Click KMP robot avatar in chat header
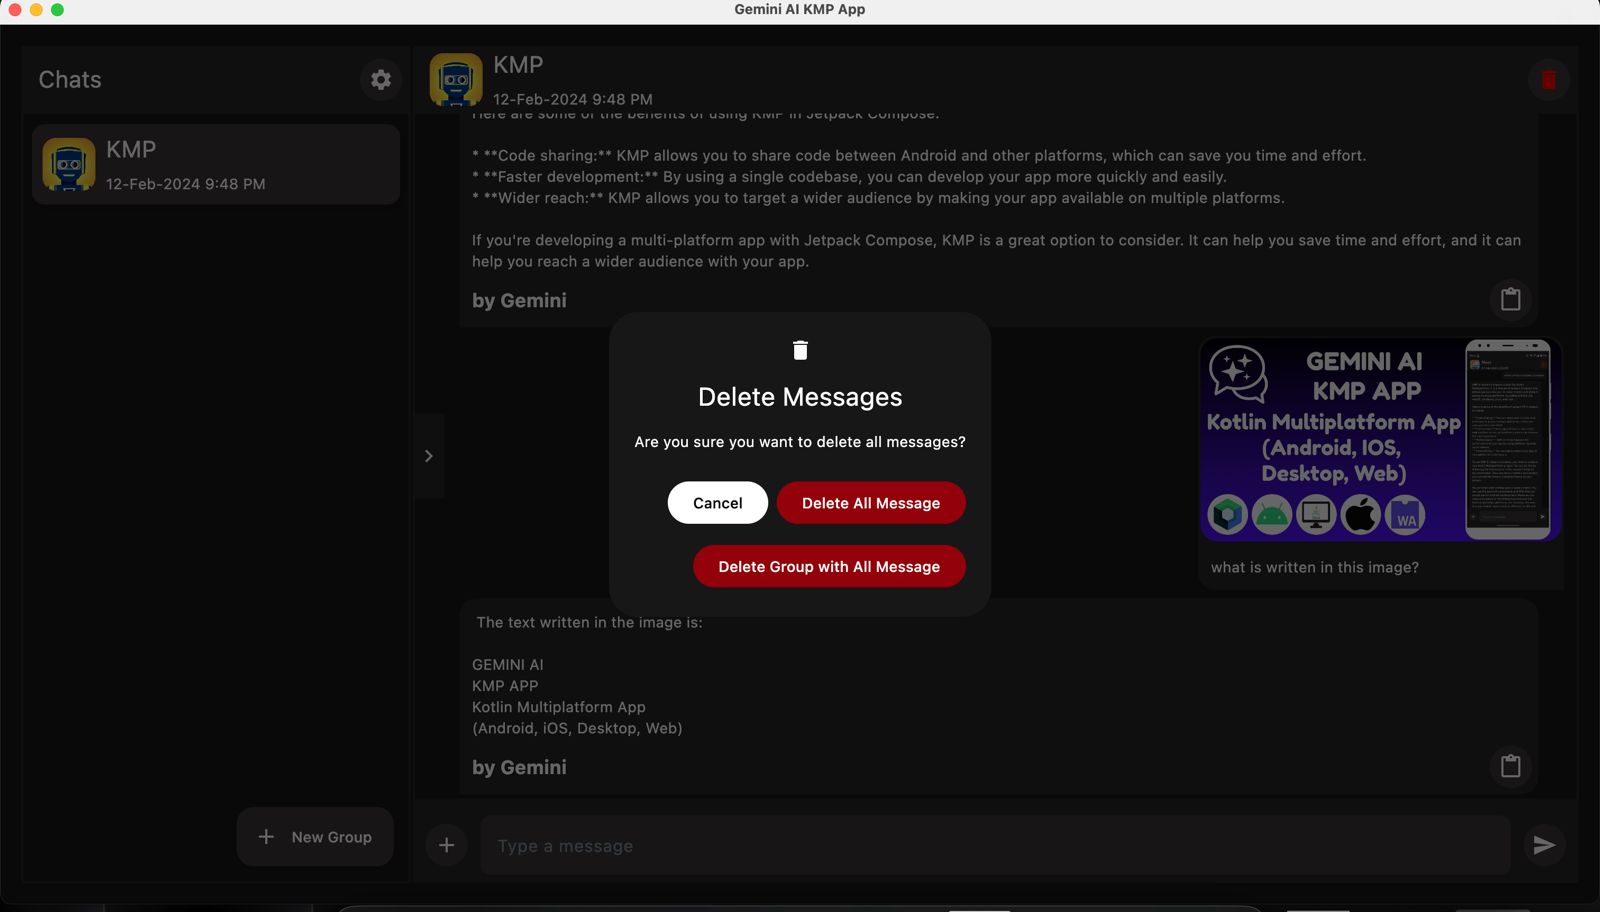This screenshot has height=912, width=1600. pyautogui.click(x=456, y=80)
